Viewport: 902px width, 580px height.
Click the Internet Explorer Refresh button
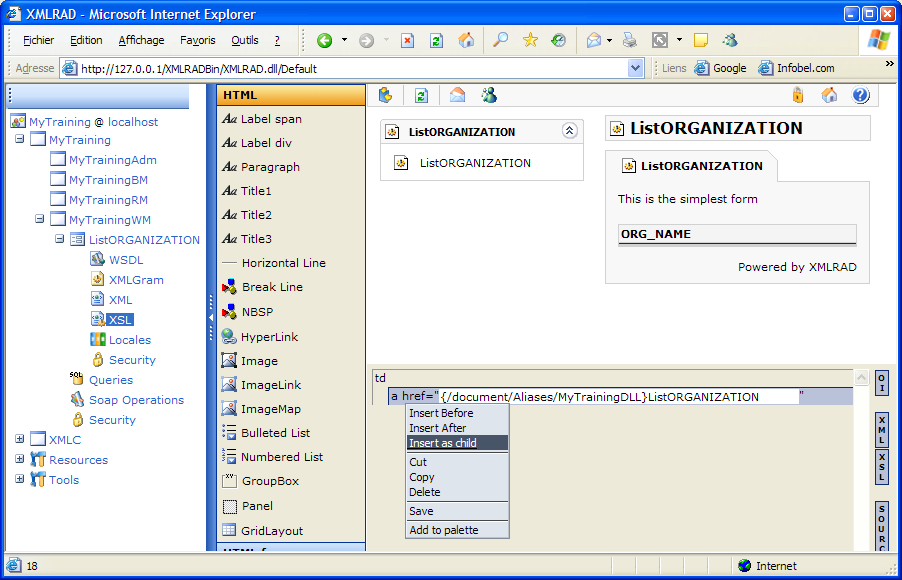(x=436, y=41)
